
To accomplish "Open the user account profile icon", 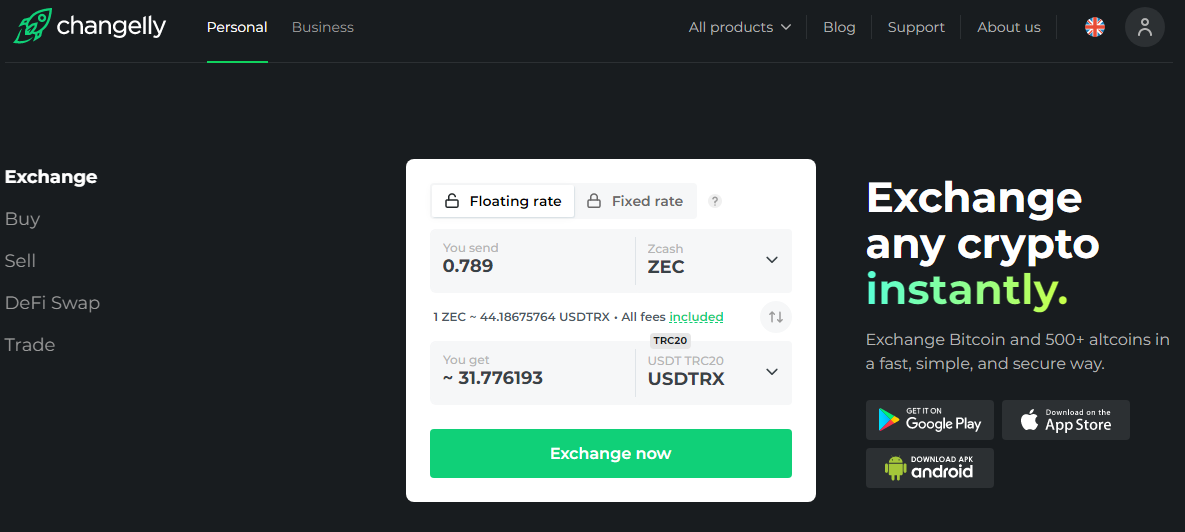I will pyautogui.click(x=1144, y=27).
